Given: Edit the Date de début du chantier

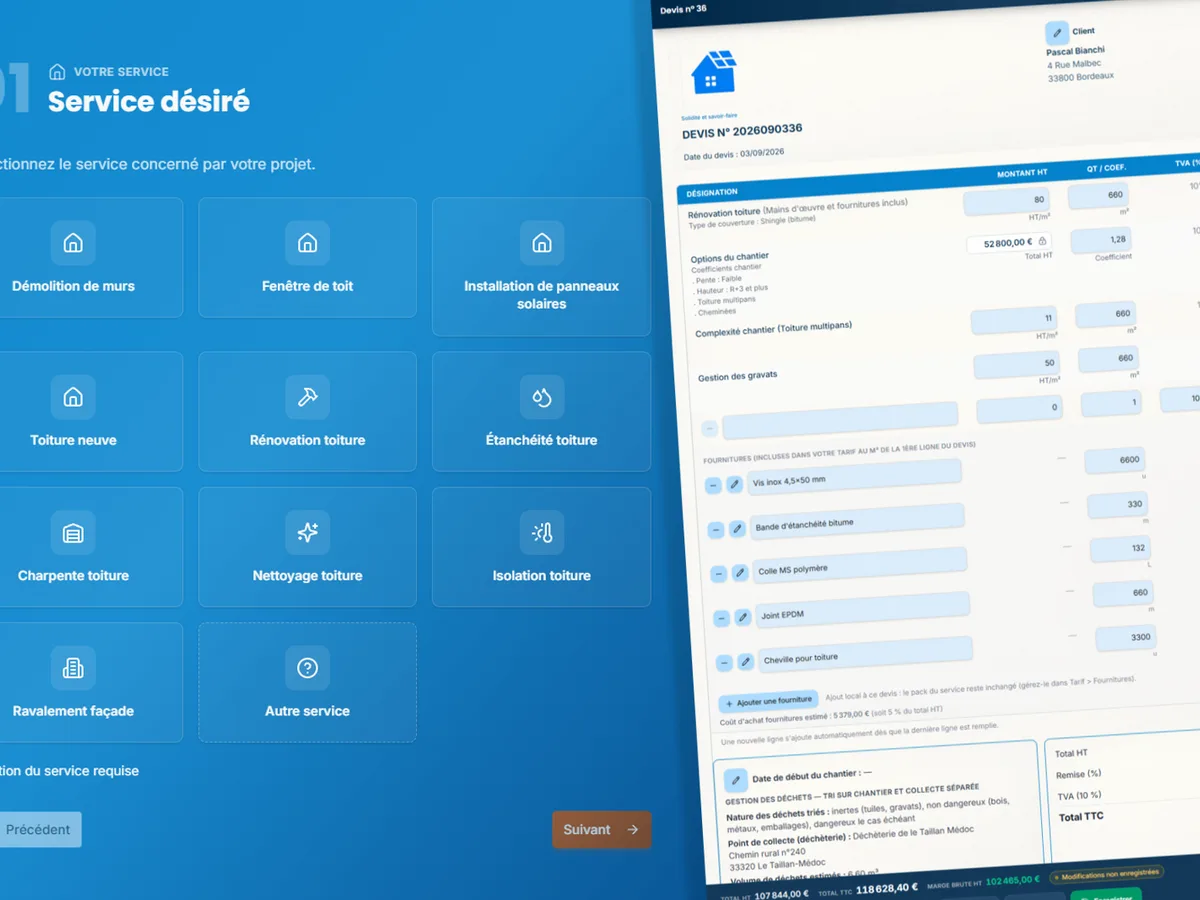Looking at the screenshot, I should tap(736, 779).
